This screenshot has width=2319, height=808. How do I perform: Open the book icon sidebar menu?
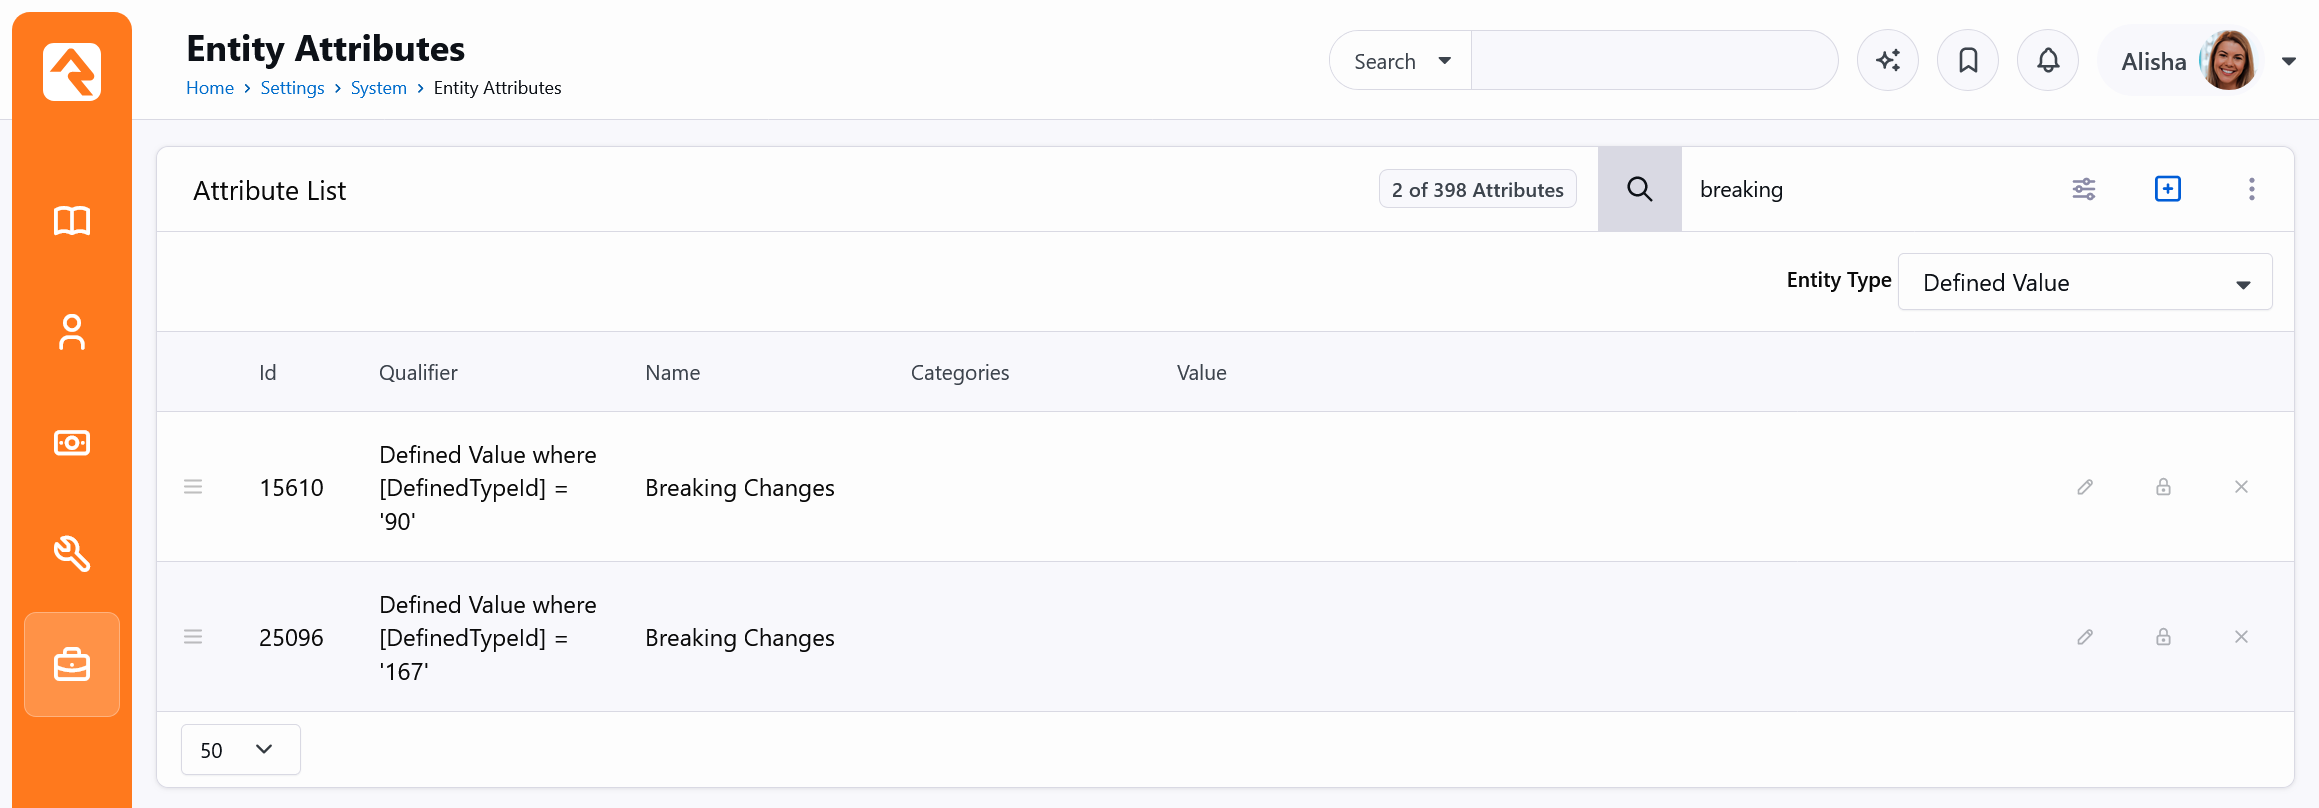click(72, 220)
